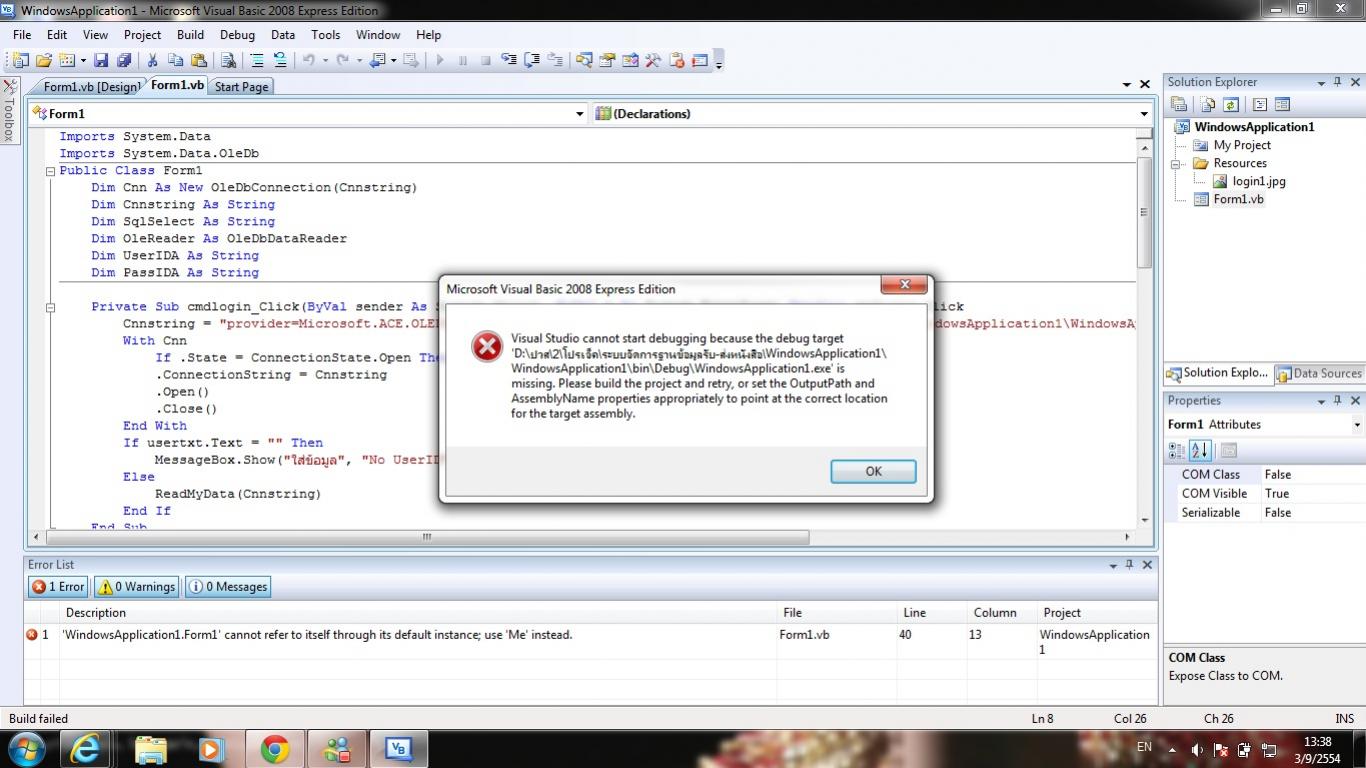Switch to Data Sources panel tab

(x=1318, y=373)
